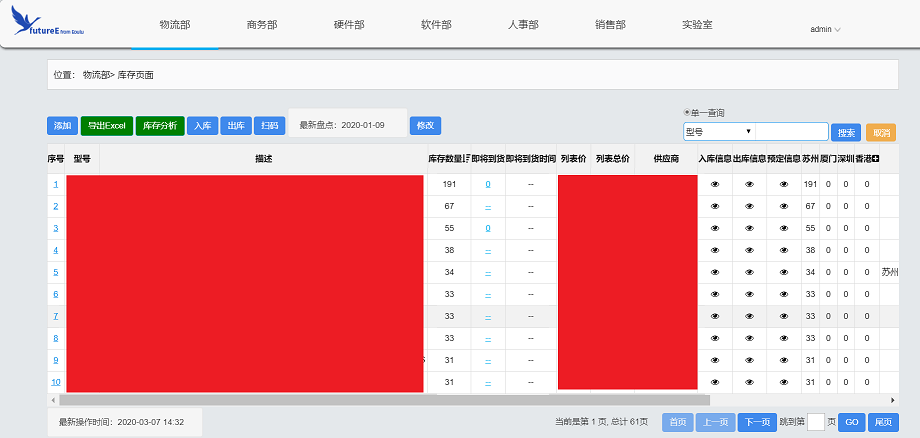The width and height of the screenshot is (920, 438).
Task: Open row 1 serial number link
Action: (55, 184)
